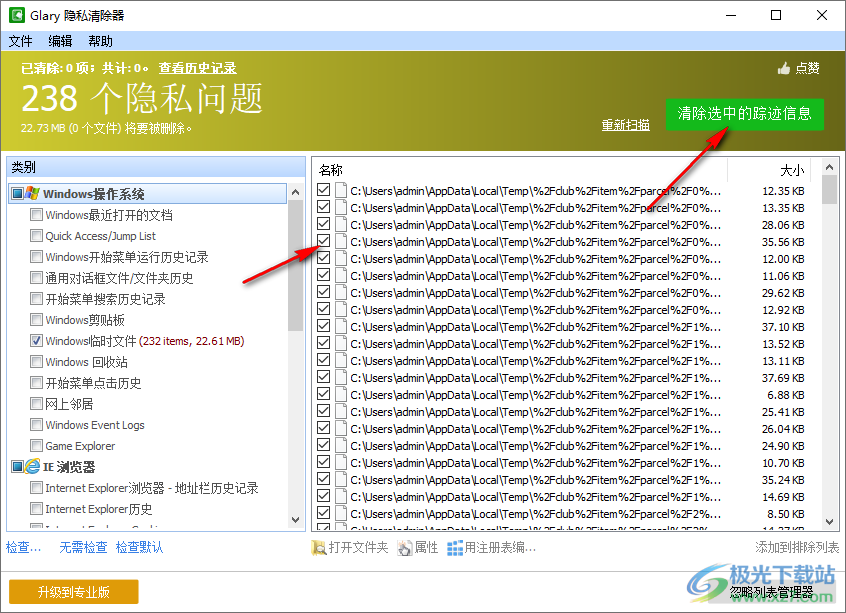The width and height of the screenshot is (846, 613).
Task: Check Internet Explorer address bar history option
Action: [x=36, y=488]
